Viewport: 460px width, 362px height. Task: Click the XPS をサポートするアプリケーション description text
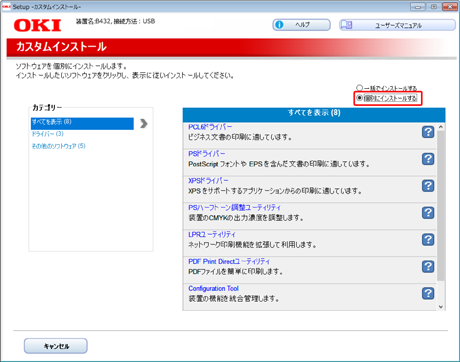click(275, 191)
